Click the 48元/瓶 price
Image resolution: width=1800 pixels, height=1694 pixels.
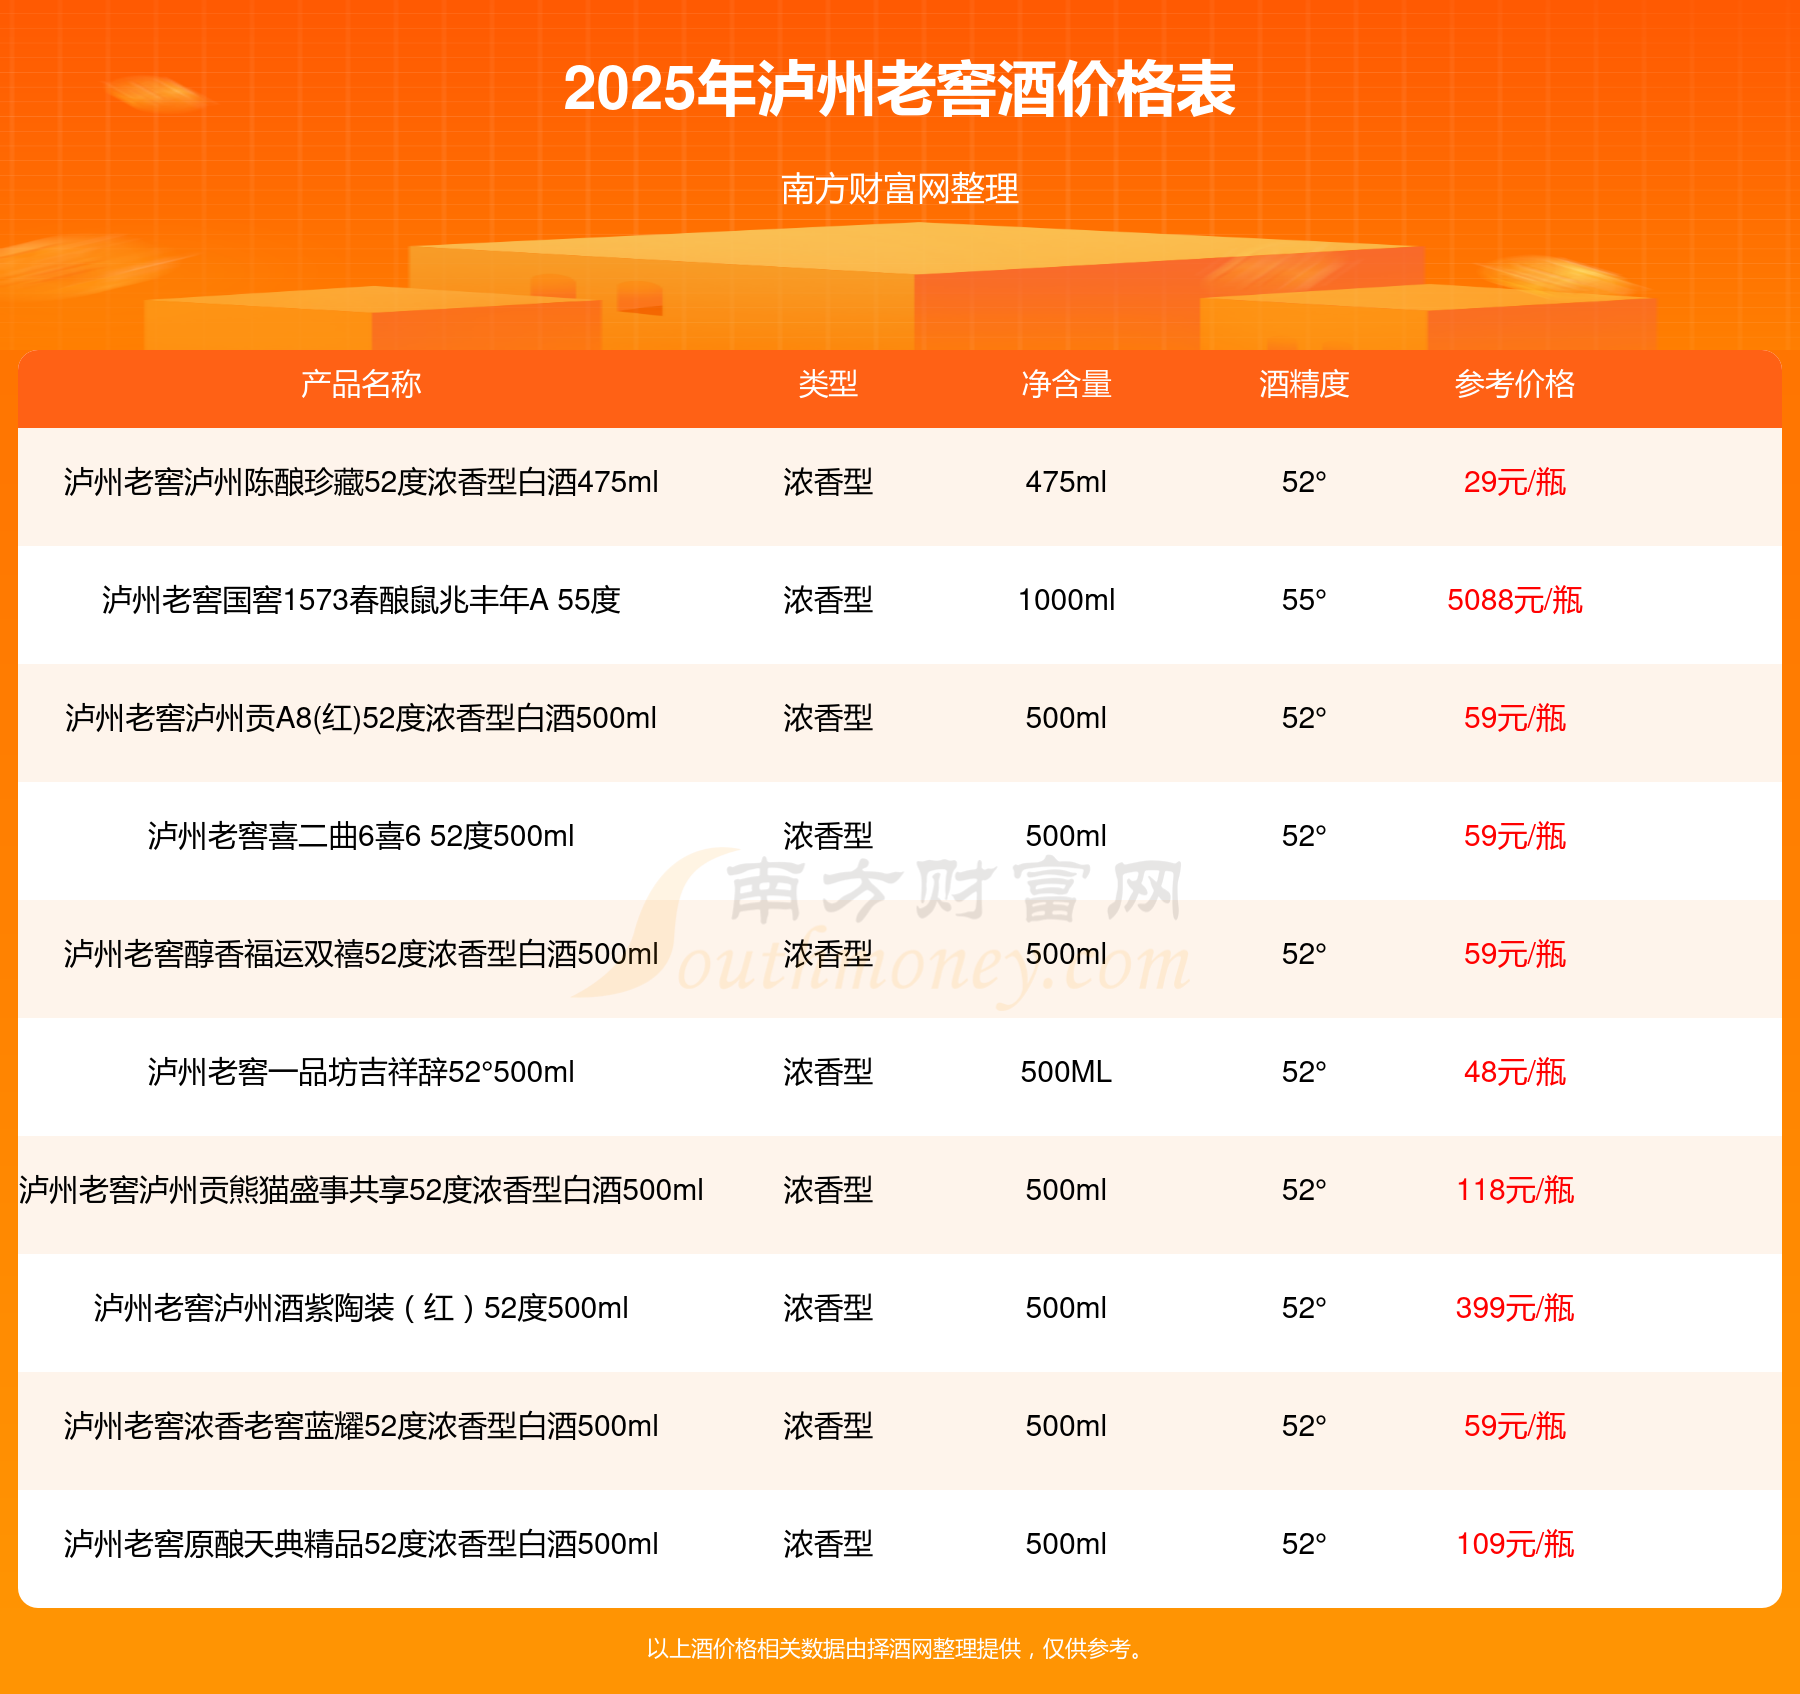[1515, 1072]
